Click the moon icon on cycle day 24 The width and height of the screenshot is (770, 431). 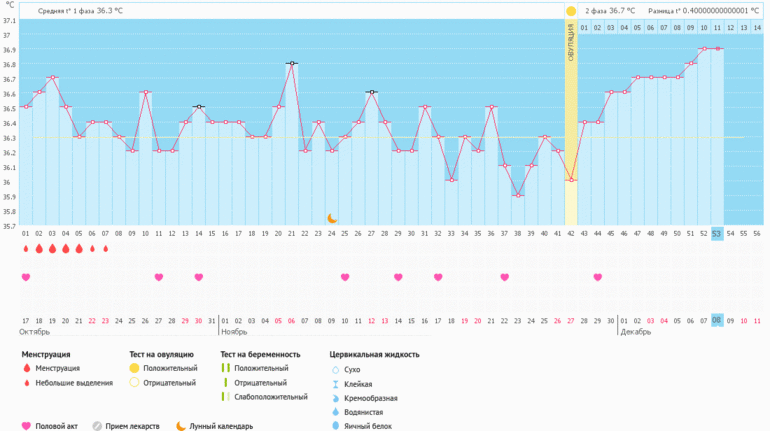[x=332, y=218]
